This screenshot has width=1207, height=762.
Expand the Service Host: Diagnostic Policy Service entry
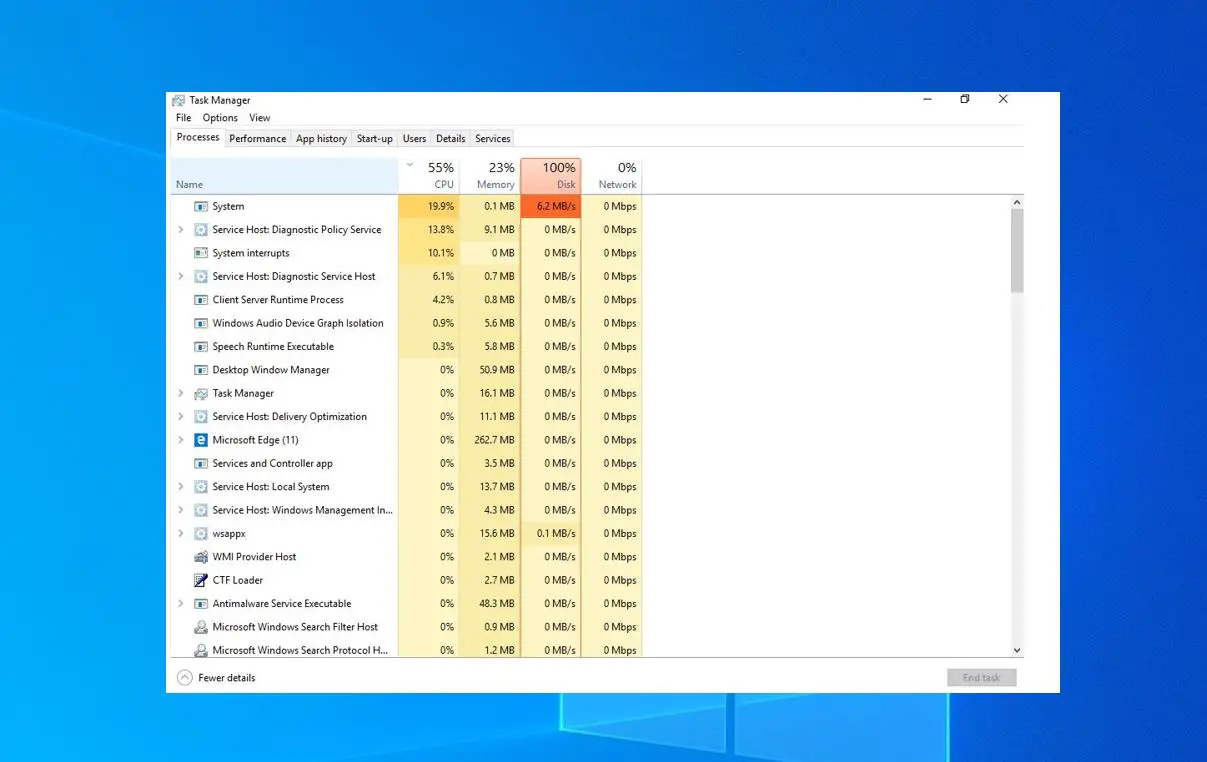pos(181,229)
